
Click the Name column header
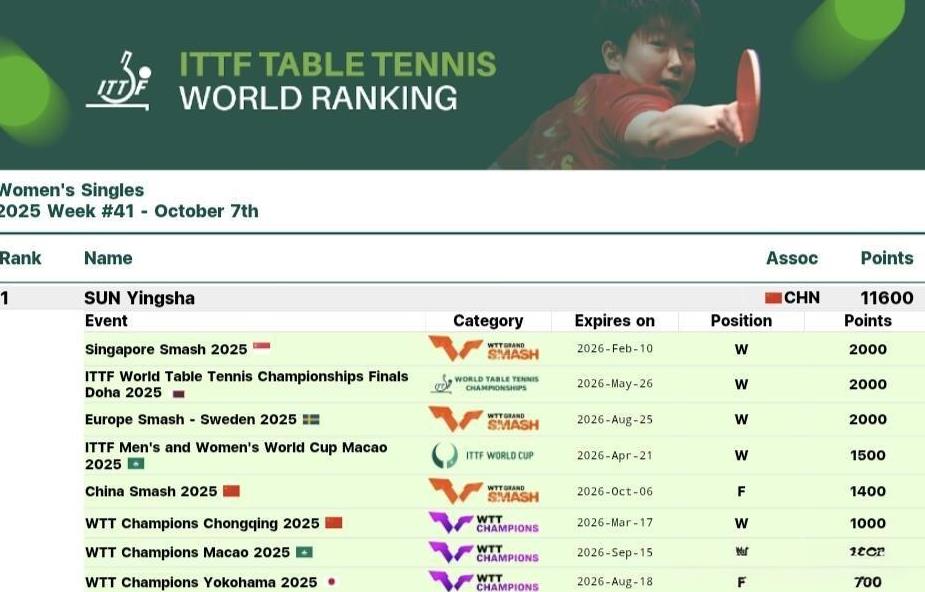[x=108, y=258]
